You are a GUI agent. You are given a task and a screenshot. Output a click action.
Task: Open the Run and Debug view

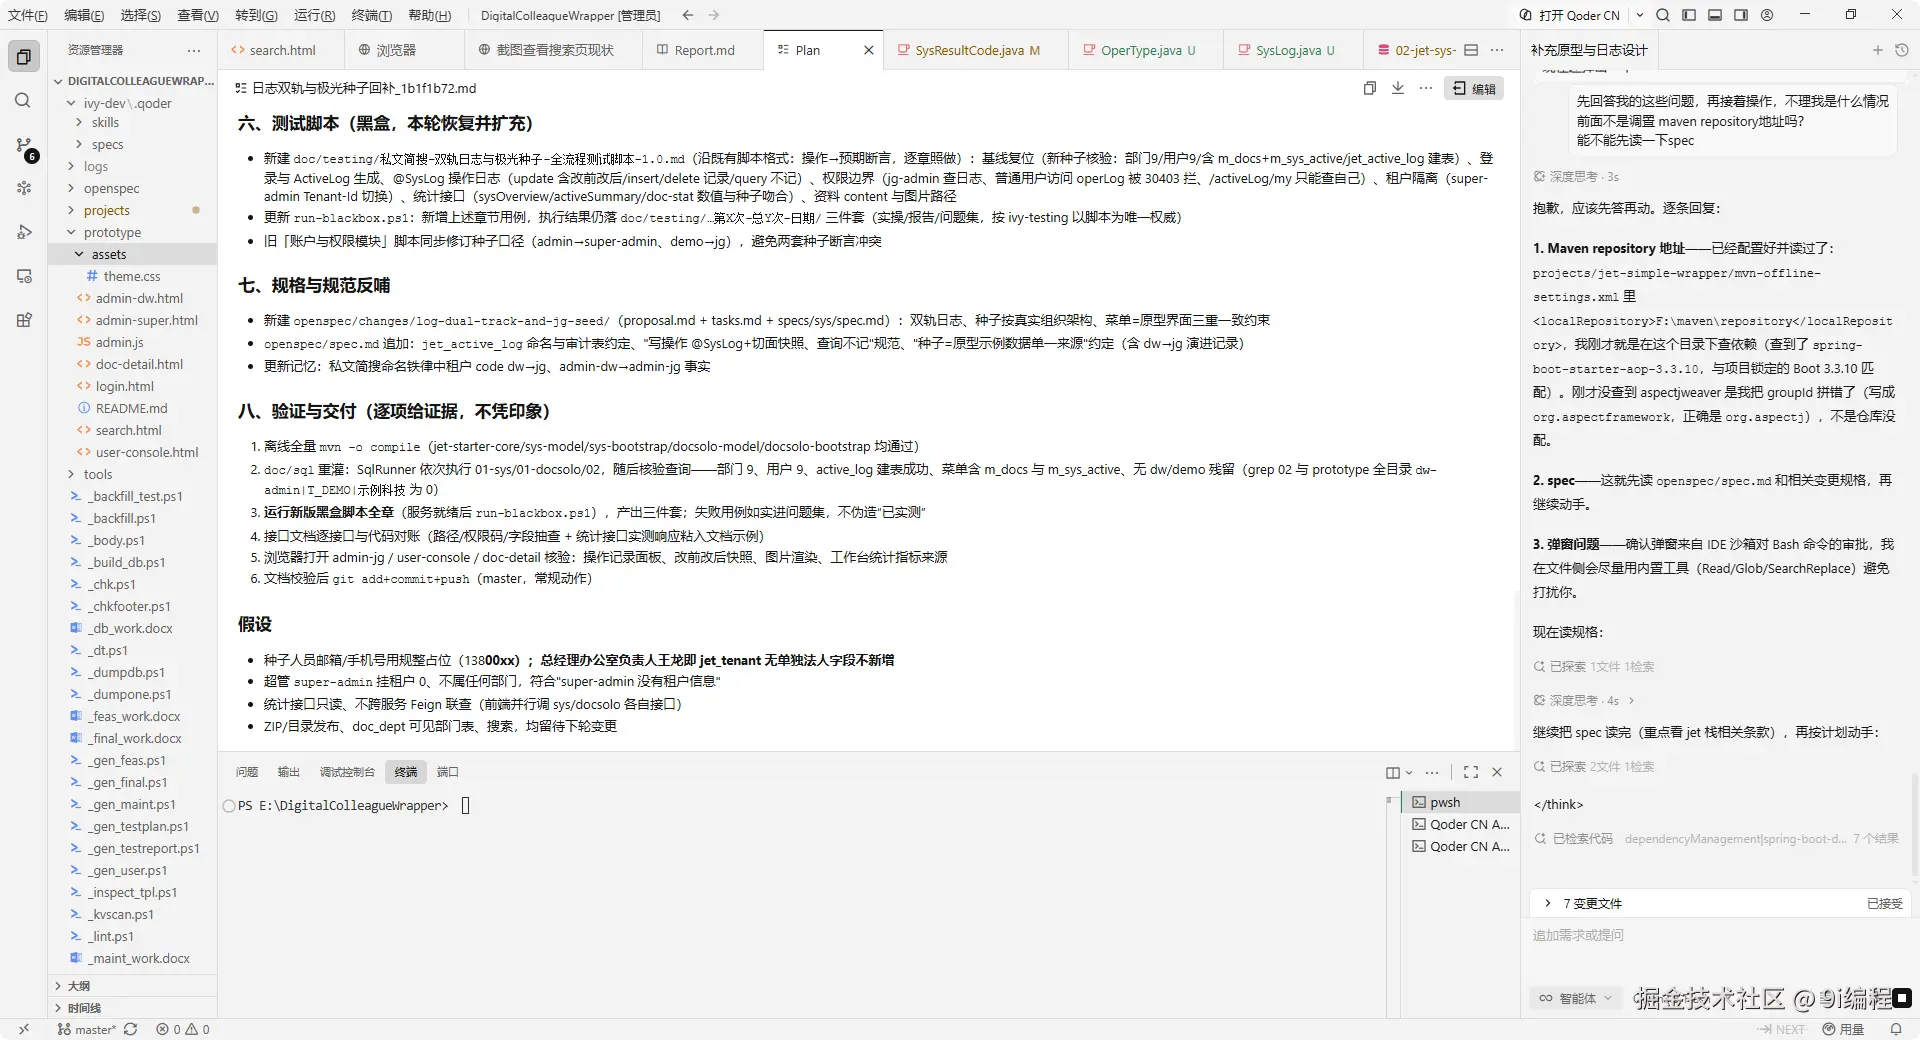pos(24,232)
